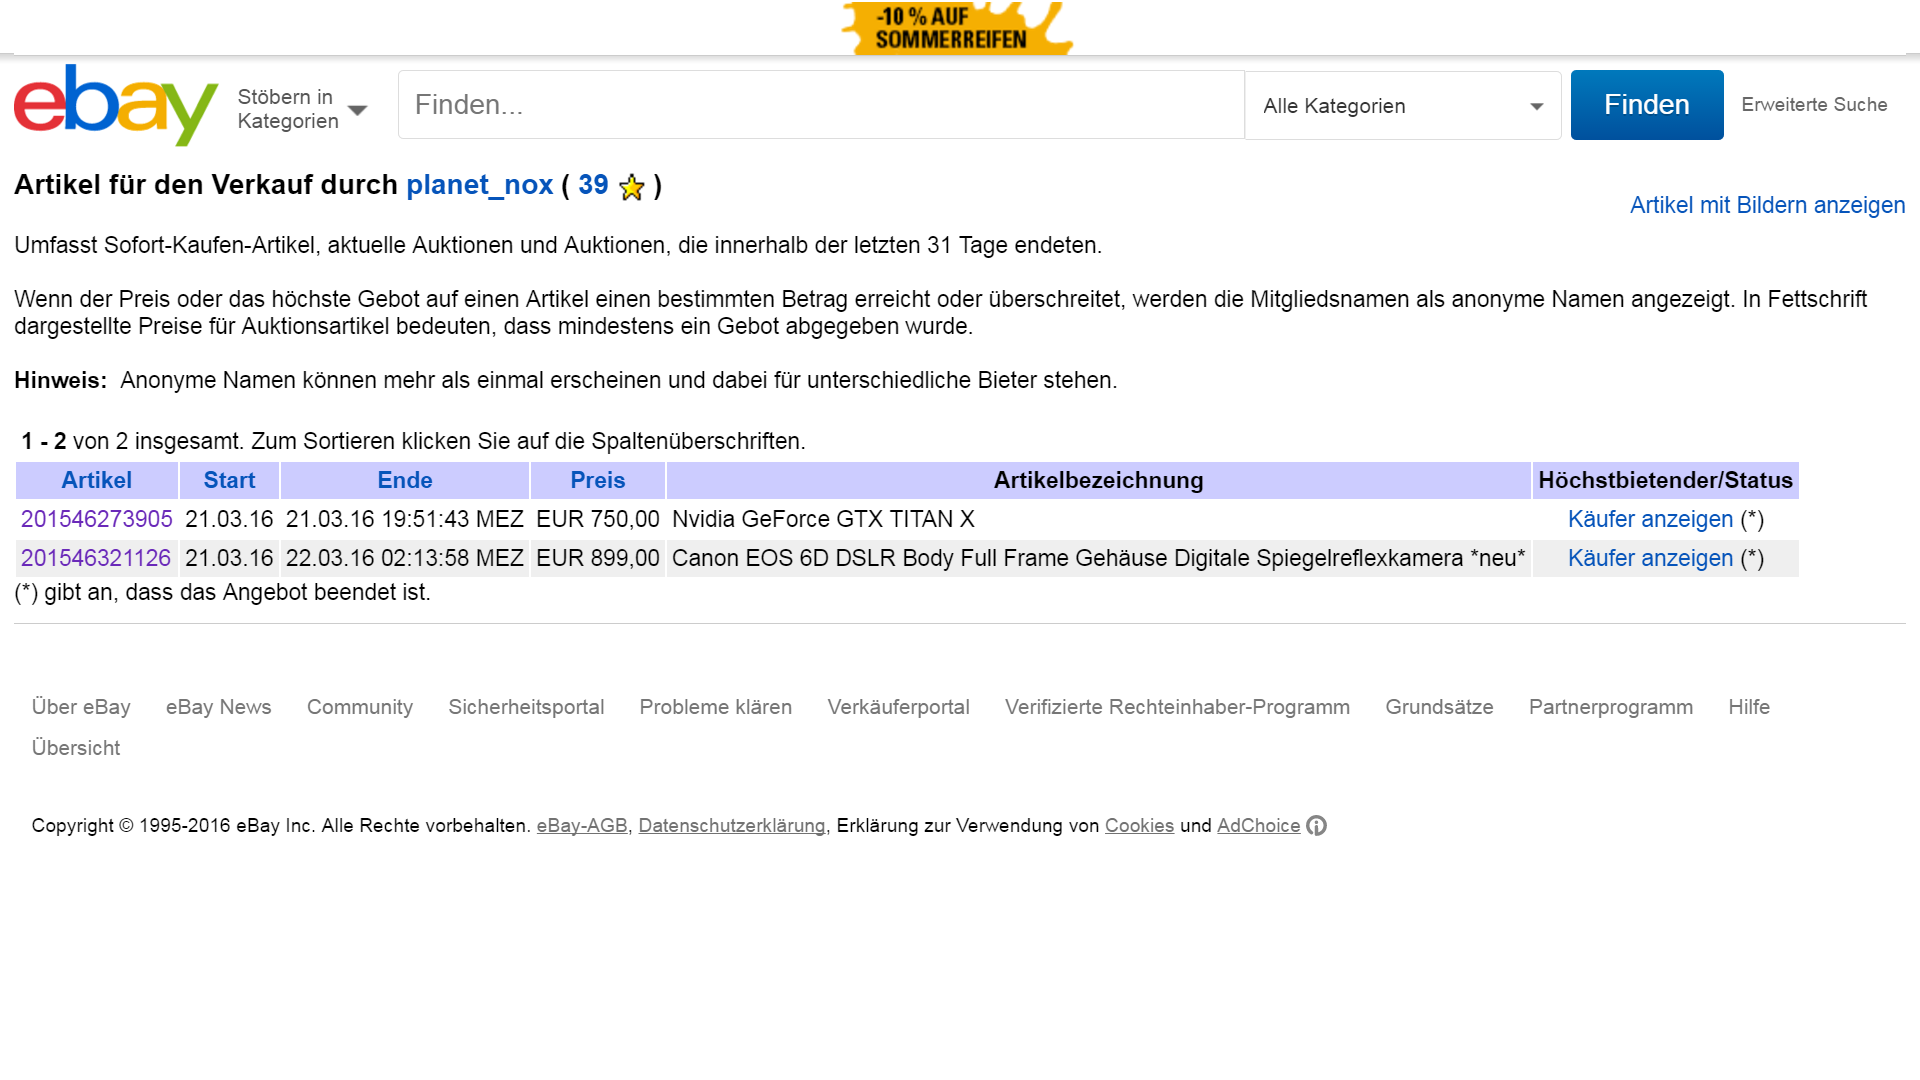Viewport: 1920px width, 1080px height.
Task: Click the yellow feedback star icon
Action: point(632,187)
